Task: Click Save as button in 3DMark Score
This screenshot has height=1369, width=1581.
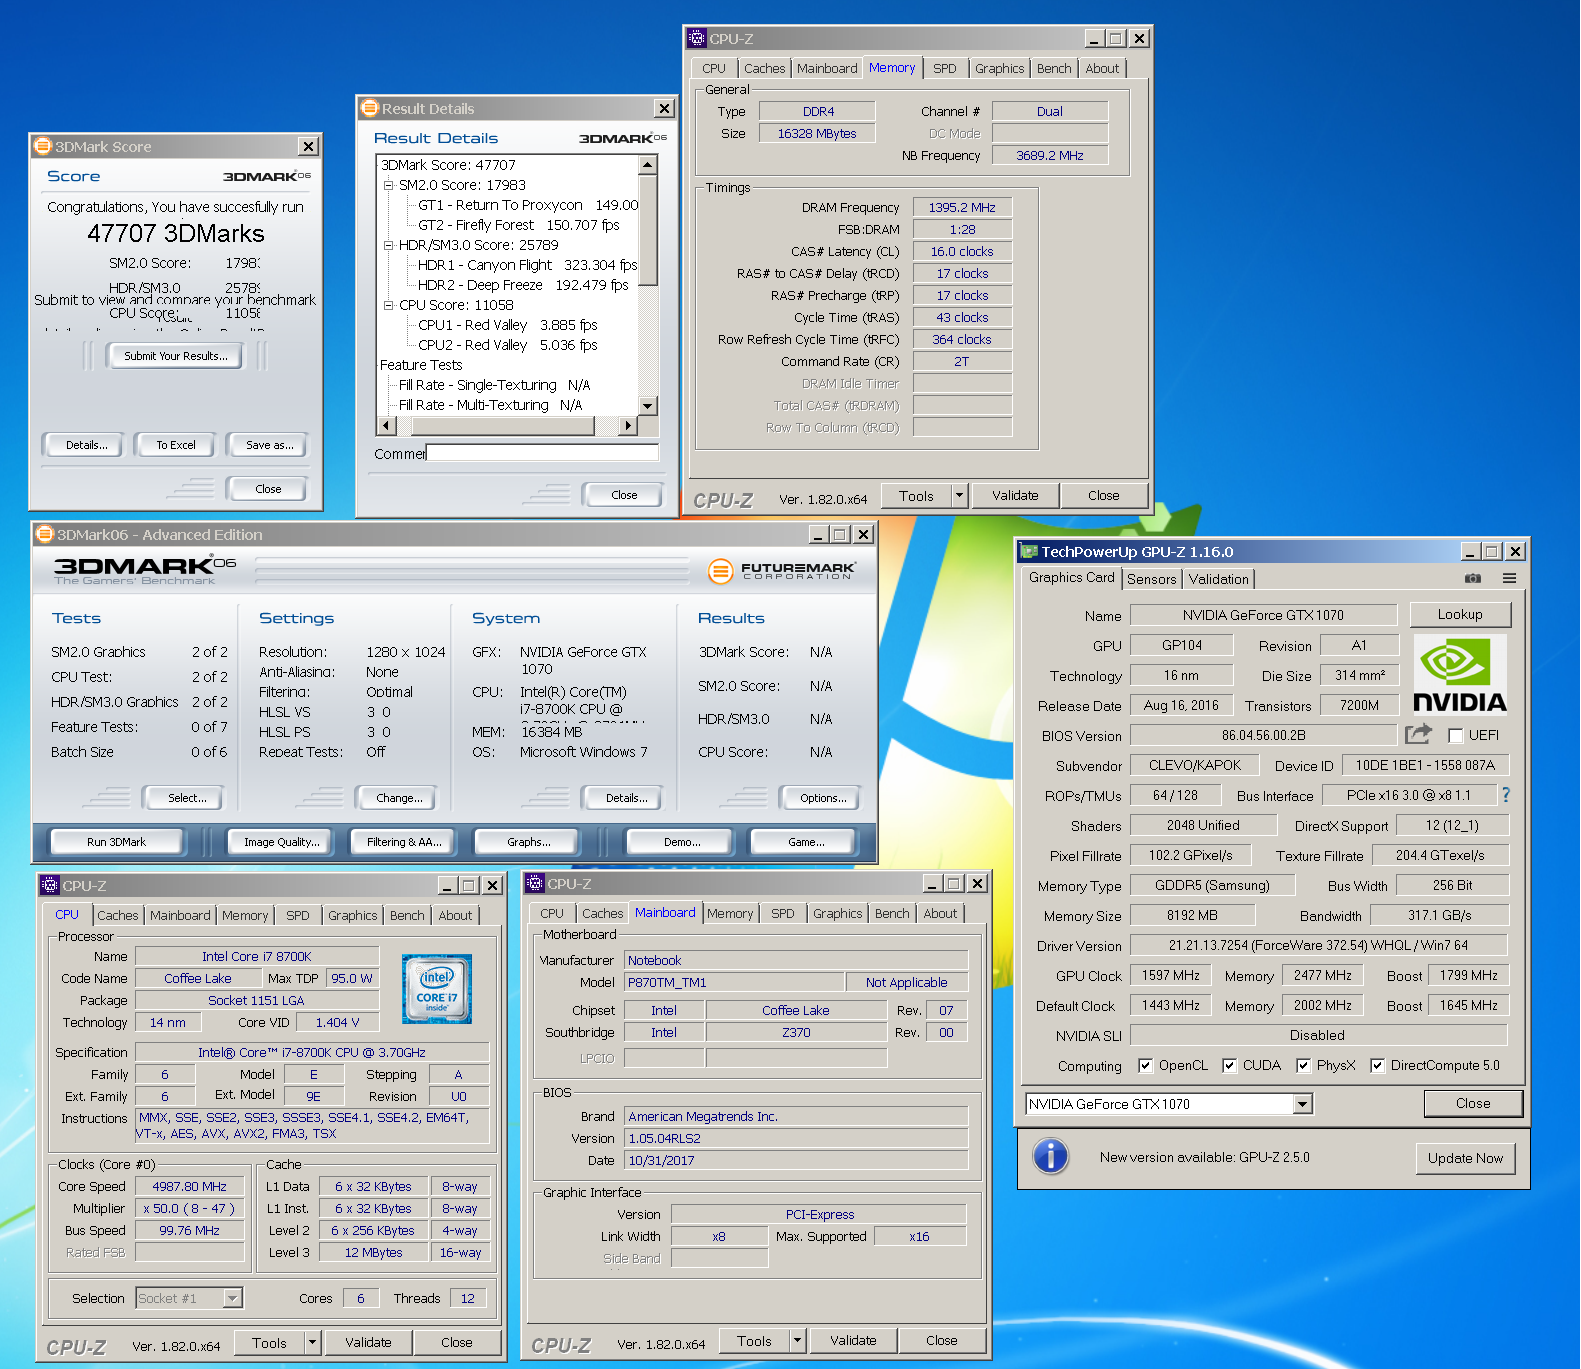Action: click(270, 445)
